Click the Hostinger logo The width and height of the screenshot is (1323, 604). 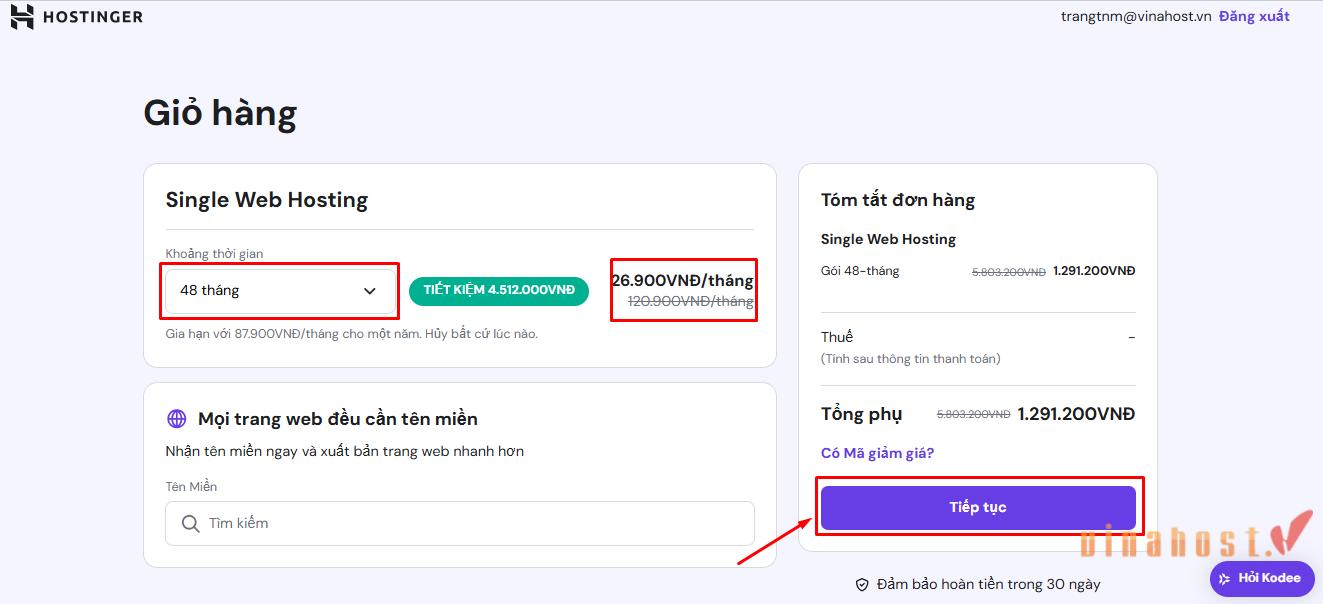[x=76, y=16]
